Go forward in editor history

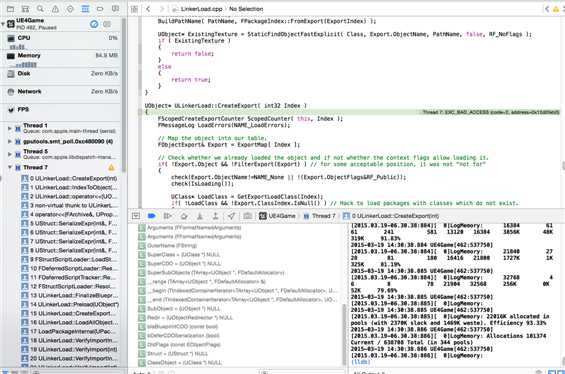[162, 9]
